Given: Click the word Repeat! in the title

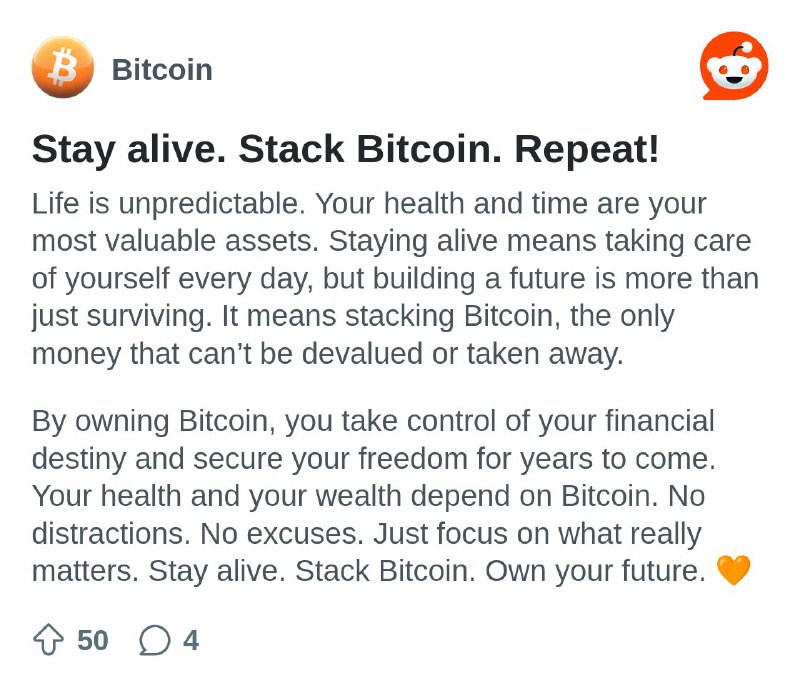Looking at the screenshot, I should [x=587, y=149].
